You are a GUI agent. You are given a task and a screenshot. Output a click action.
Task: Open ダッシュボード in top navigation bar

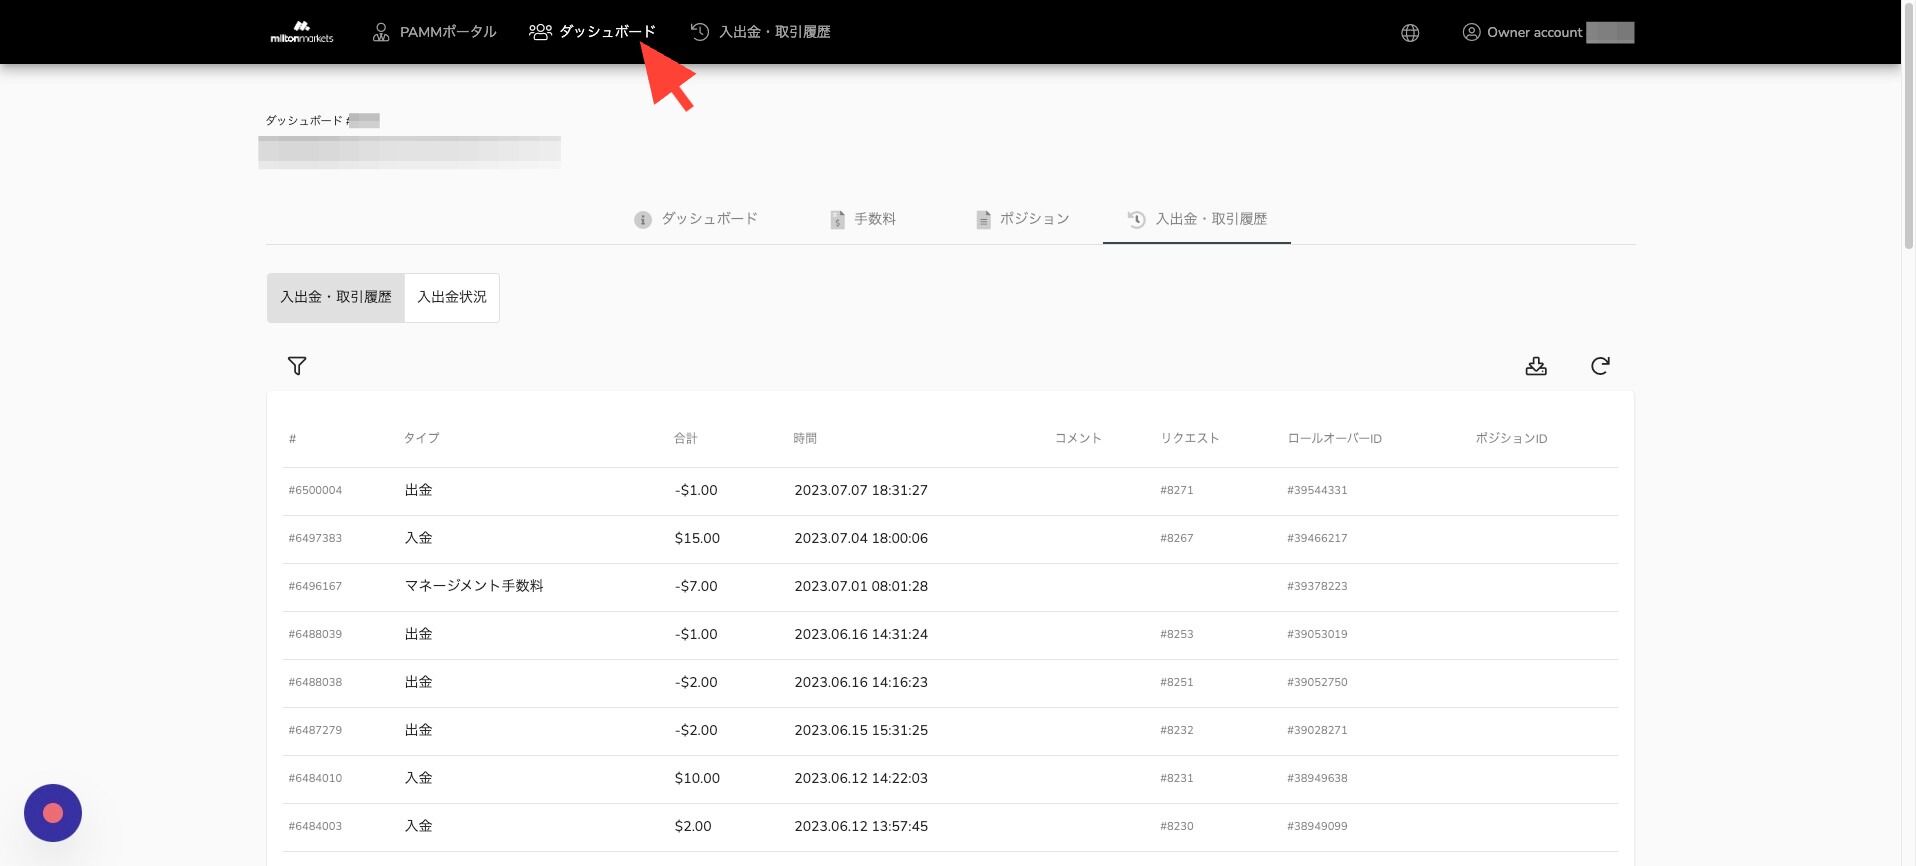click(x=592, y=32)
